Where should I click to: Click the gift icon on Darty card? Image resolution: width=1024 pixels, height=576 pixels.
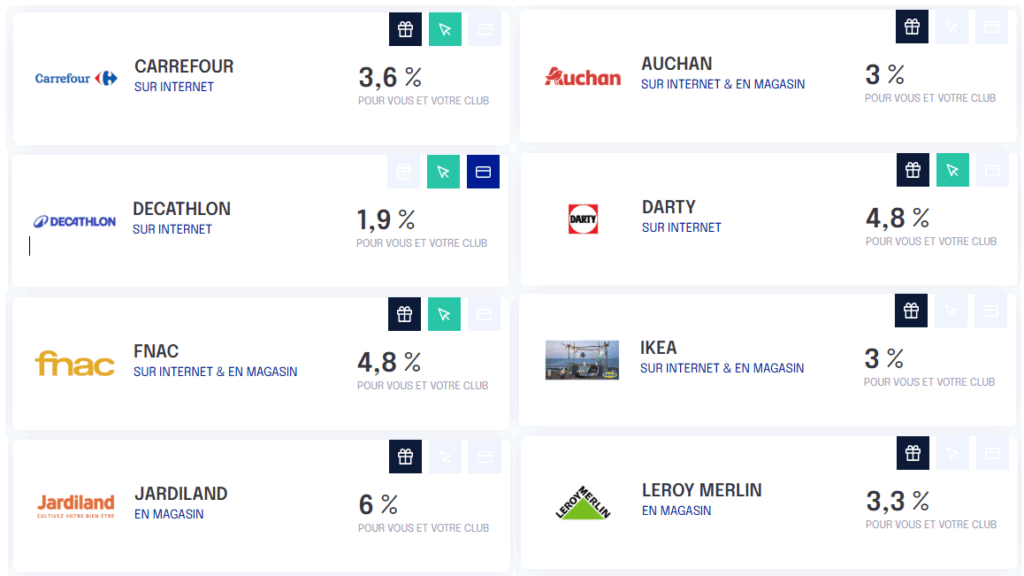[912, 170]
